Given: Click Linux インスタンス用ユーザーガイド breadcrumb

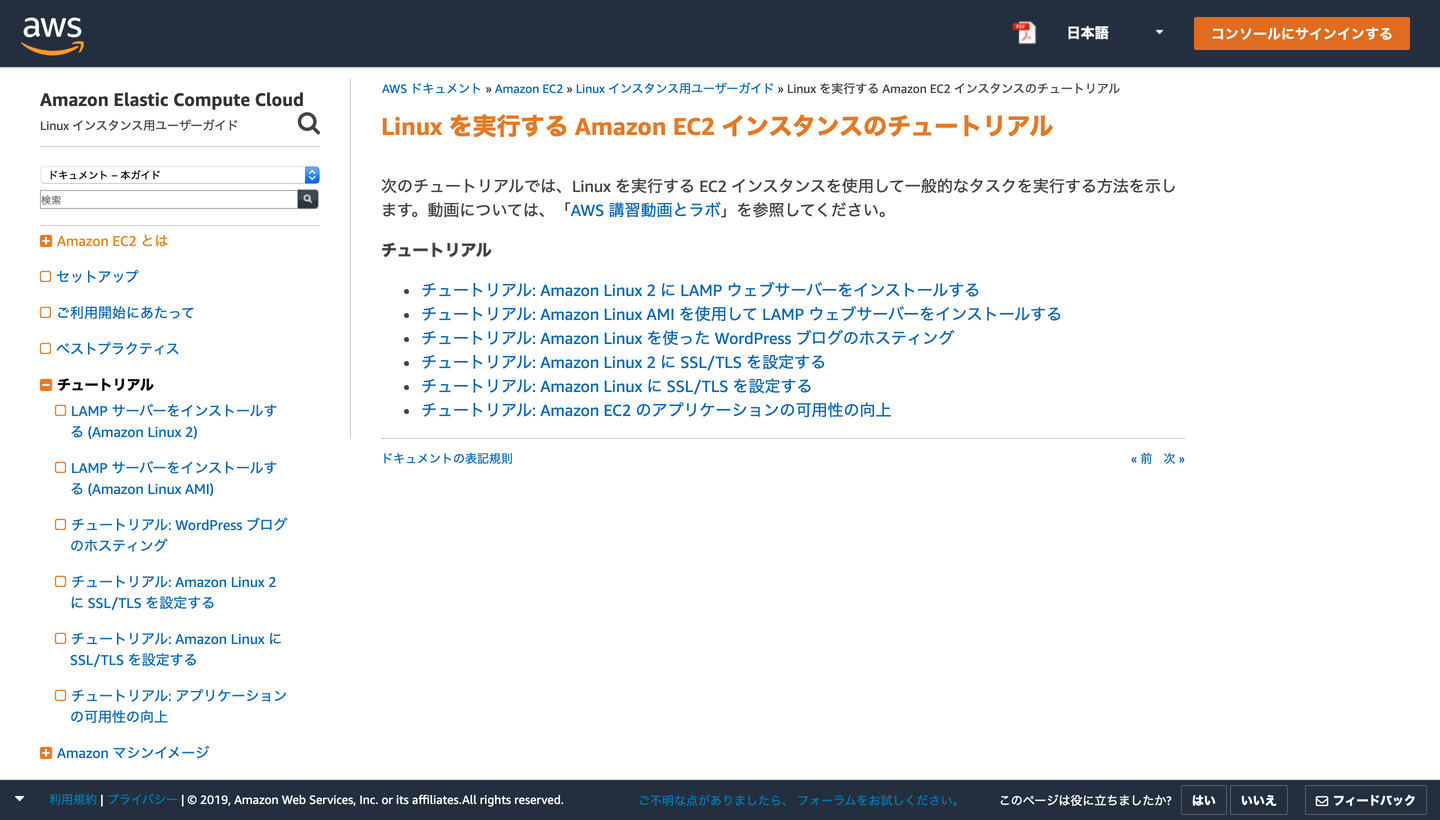Looking at the screenshot, I should 675,89.
